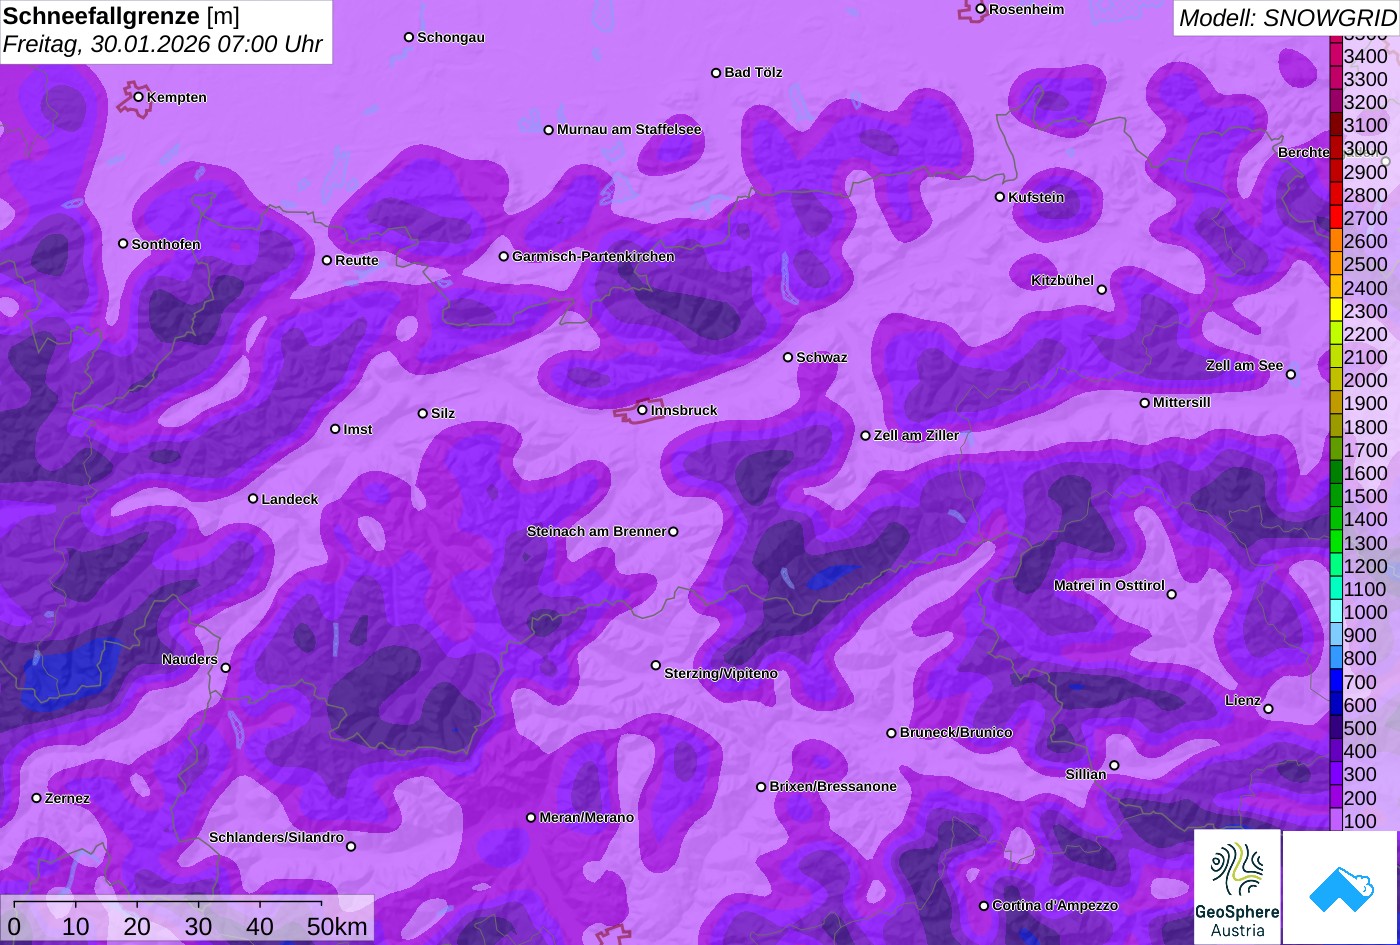Image resolution: width=1400 pixels, height=945 pixels.
Task: Click the Imst town label
Action: click(x=358, y=430)
